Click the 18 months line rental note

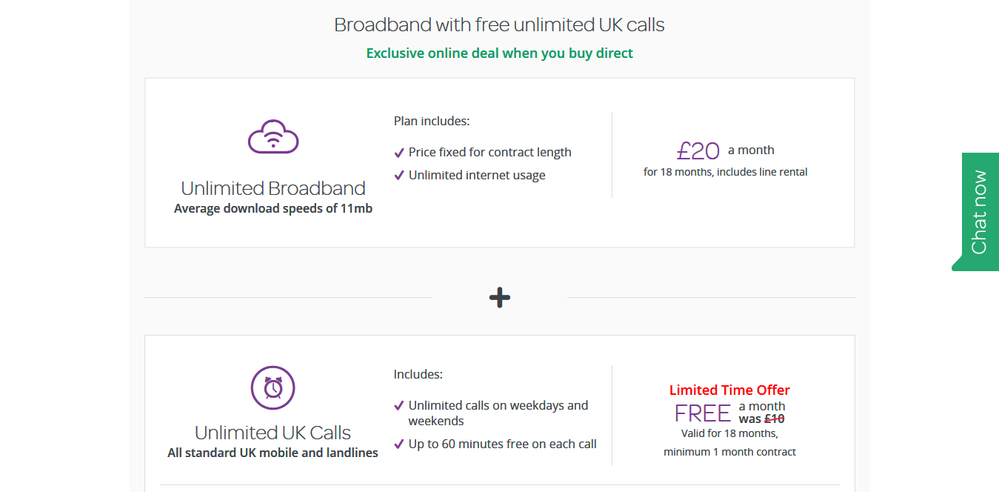coord(725,172)
